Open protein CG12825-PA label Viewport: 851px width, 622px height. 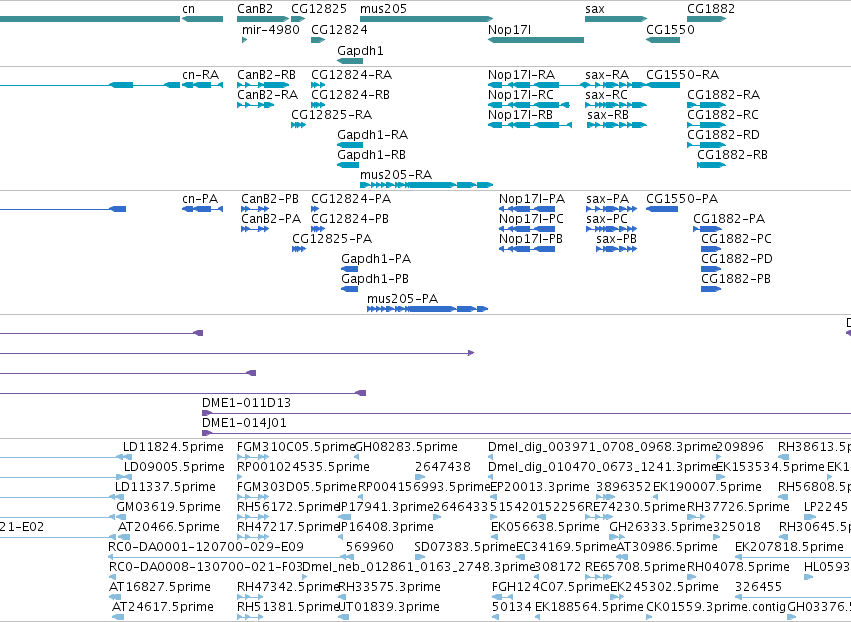point(332,239)
